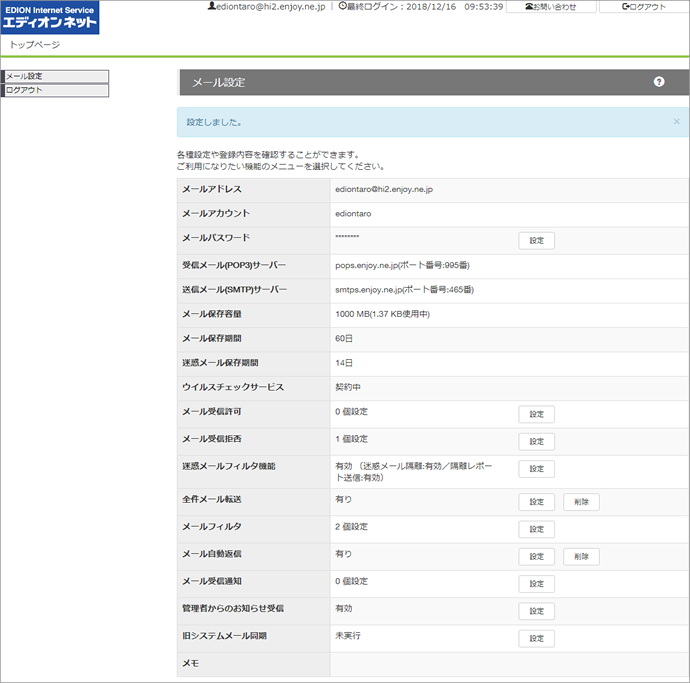Click 設定 button for メール受信拒否
This screenshot has height=683, width=690.
point(536,441)
